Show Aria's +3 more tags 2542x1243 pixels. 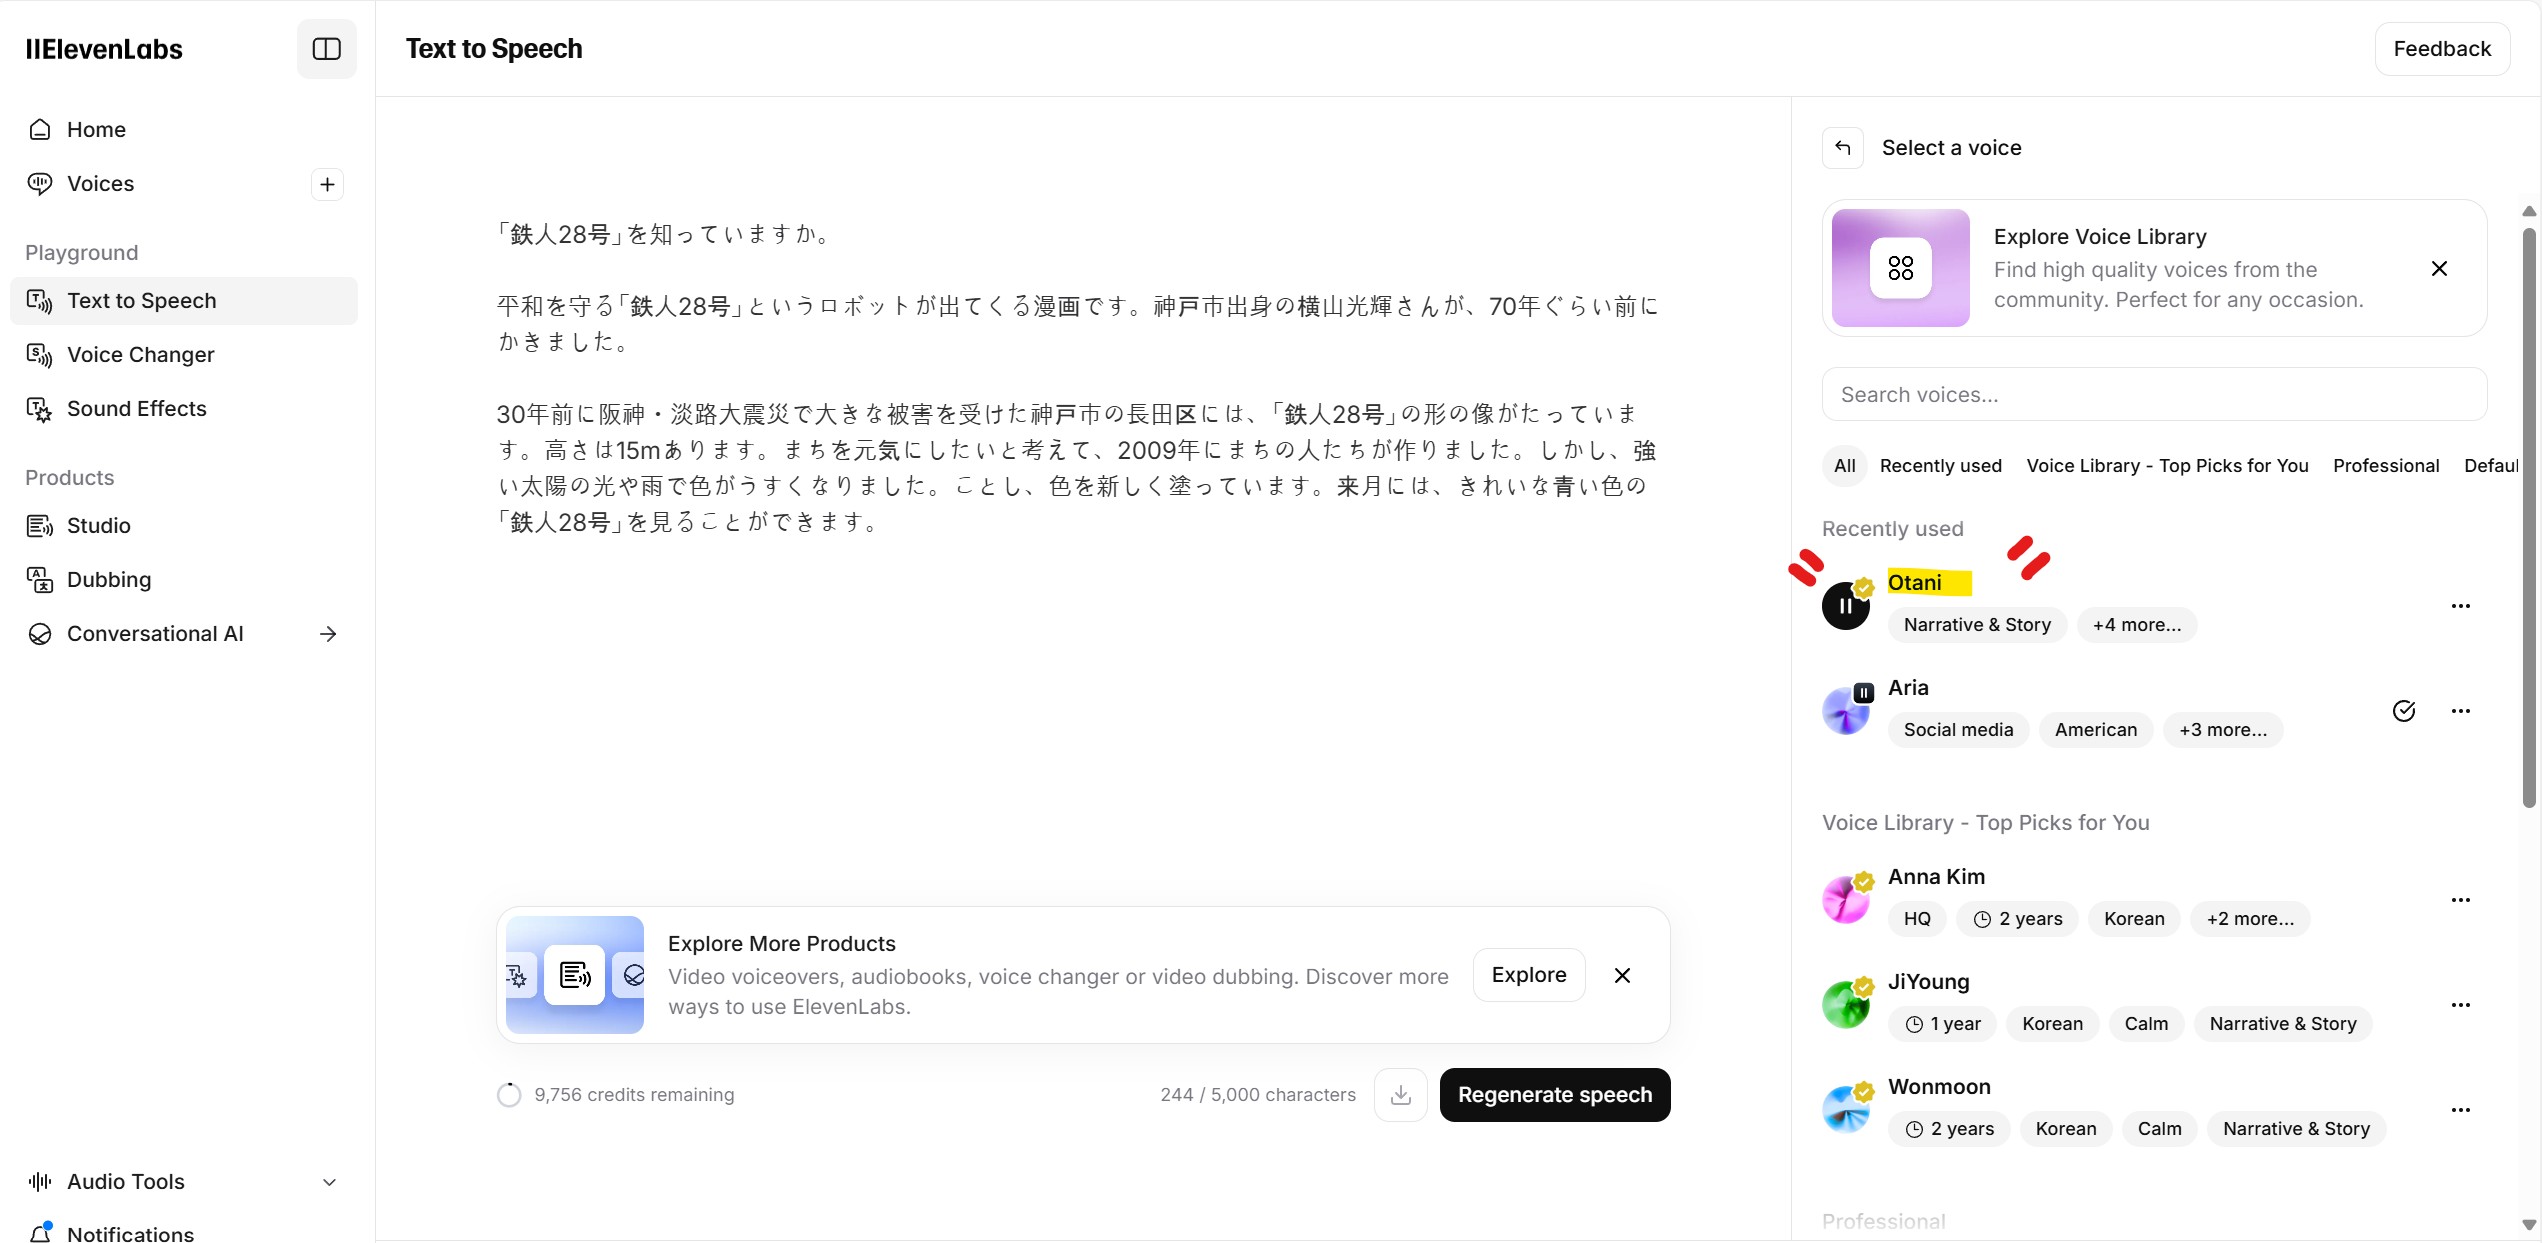2223,730
